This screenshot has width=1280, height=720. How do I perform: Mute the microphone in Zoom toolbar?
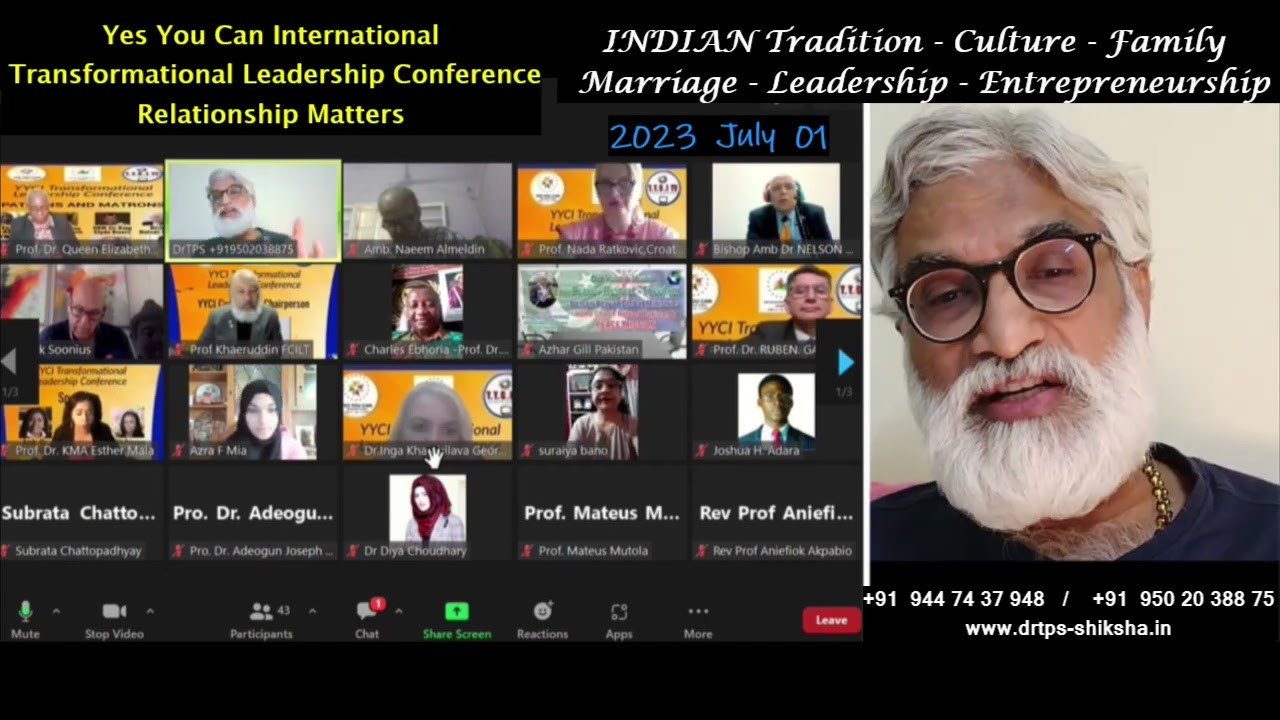[25, 619]
